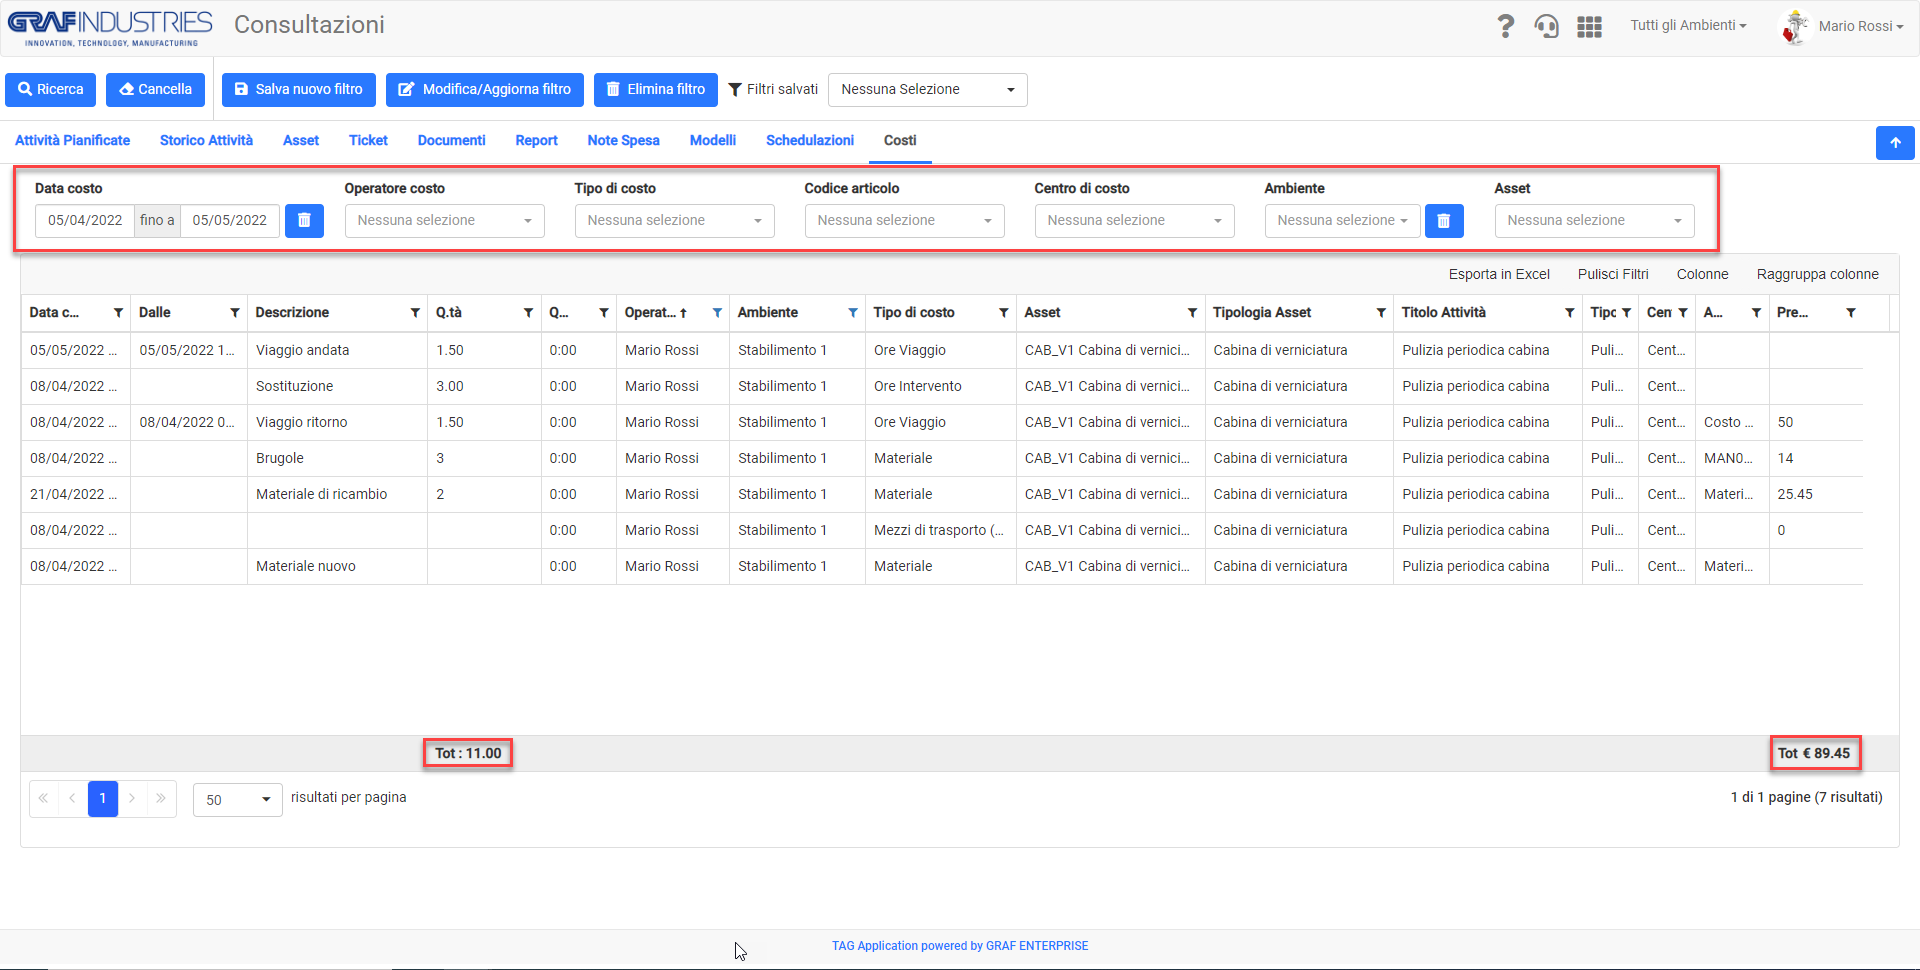Click the support headset icon
1920x970 pixels.
tap(1547, 26)
